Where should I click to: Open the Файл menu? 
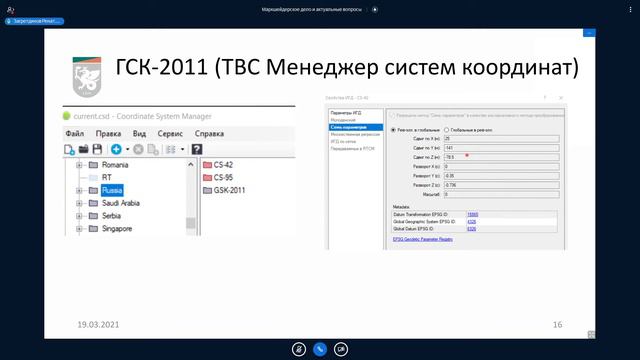pyautogui.click(x=75, y=133)
